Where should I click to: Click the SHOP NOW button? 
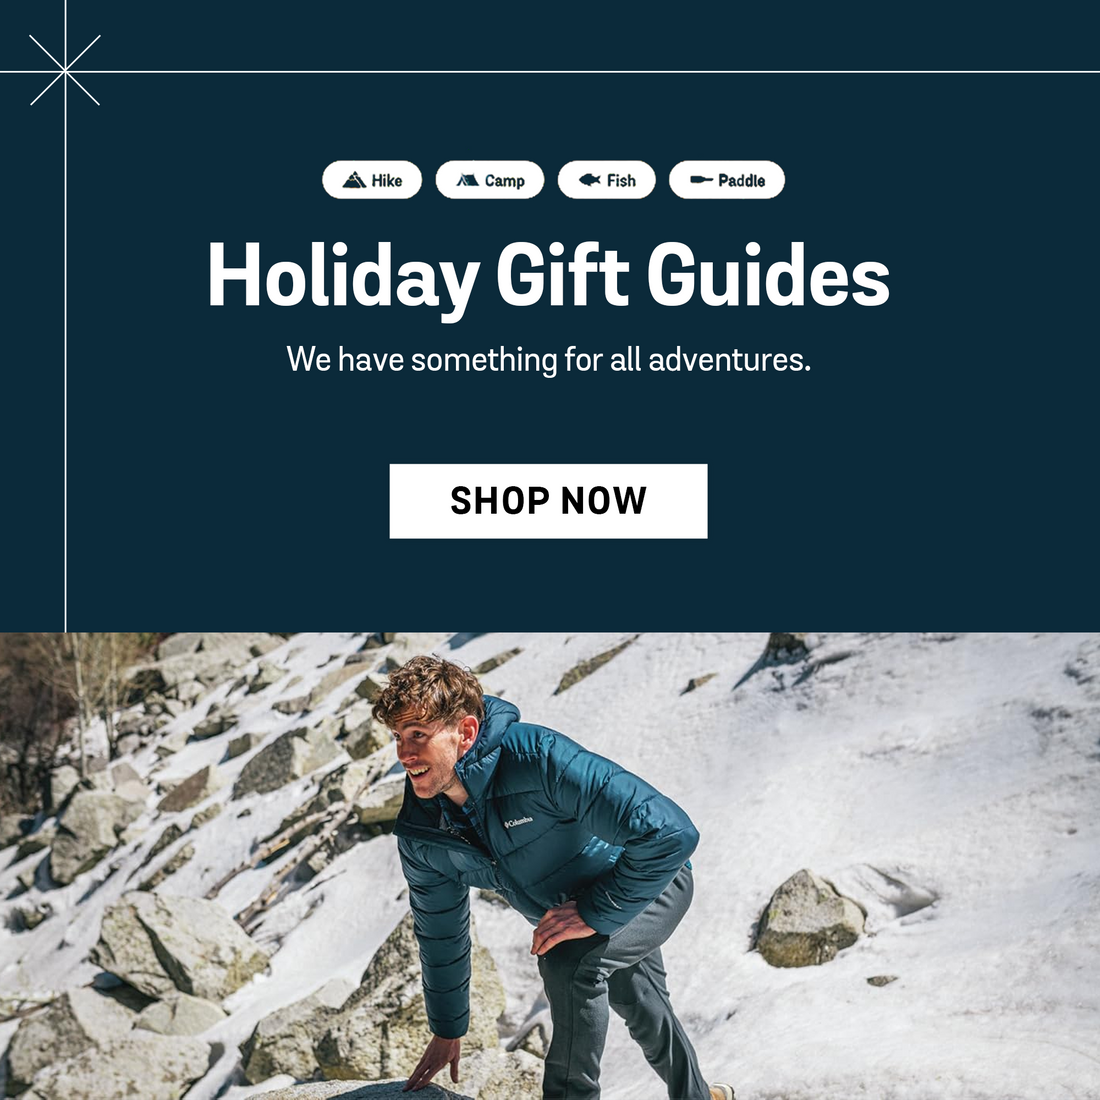(x=548, y=501)
